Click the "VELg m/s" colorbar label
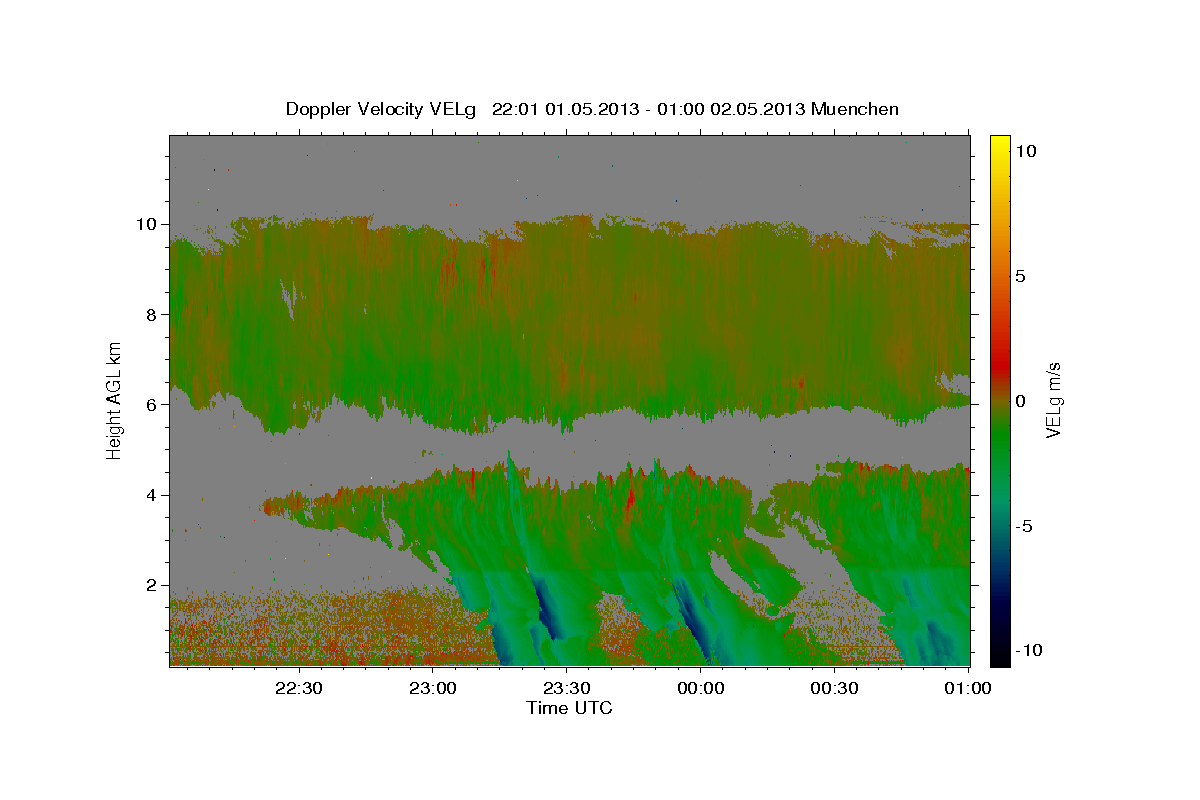Image resolution: width=1200 pixels, height=800 pixels. [x=1053, y=400]
